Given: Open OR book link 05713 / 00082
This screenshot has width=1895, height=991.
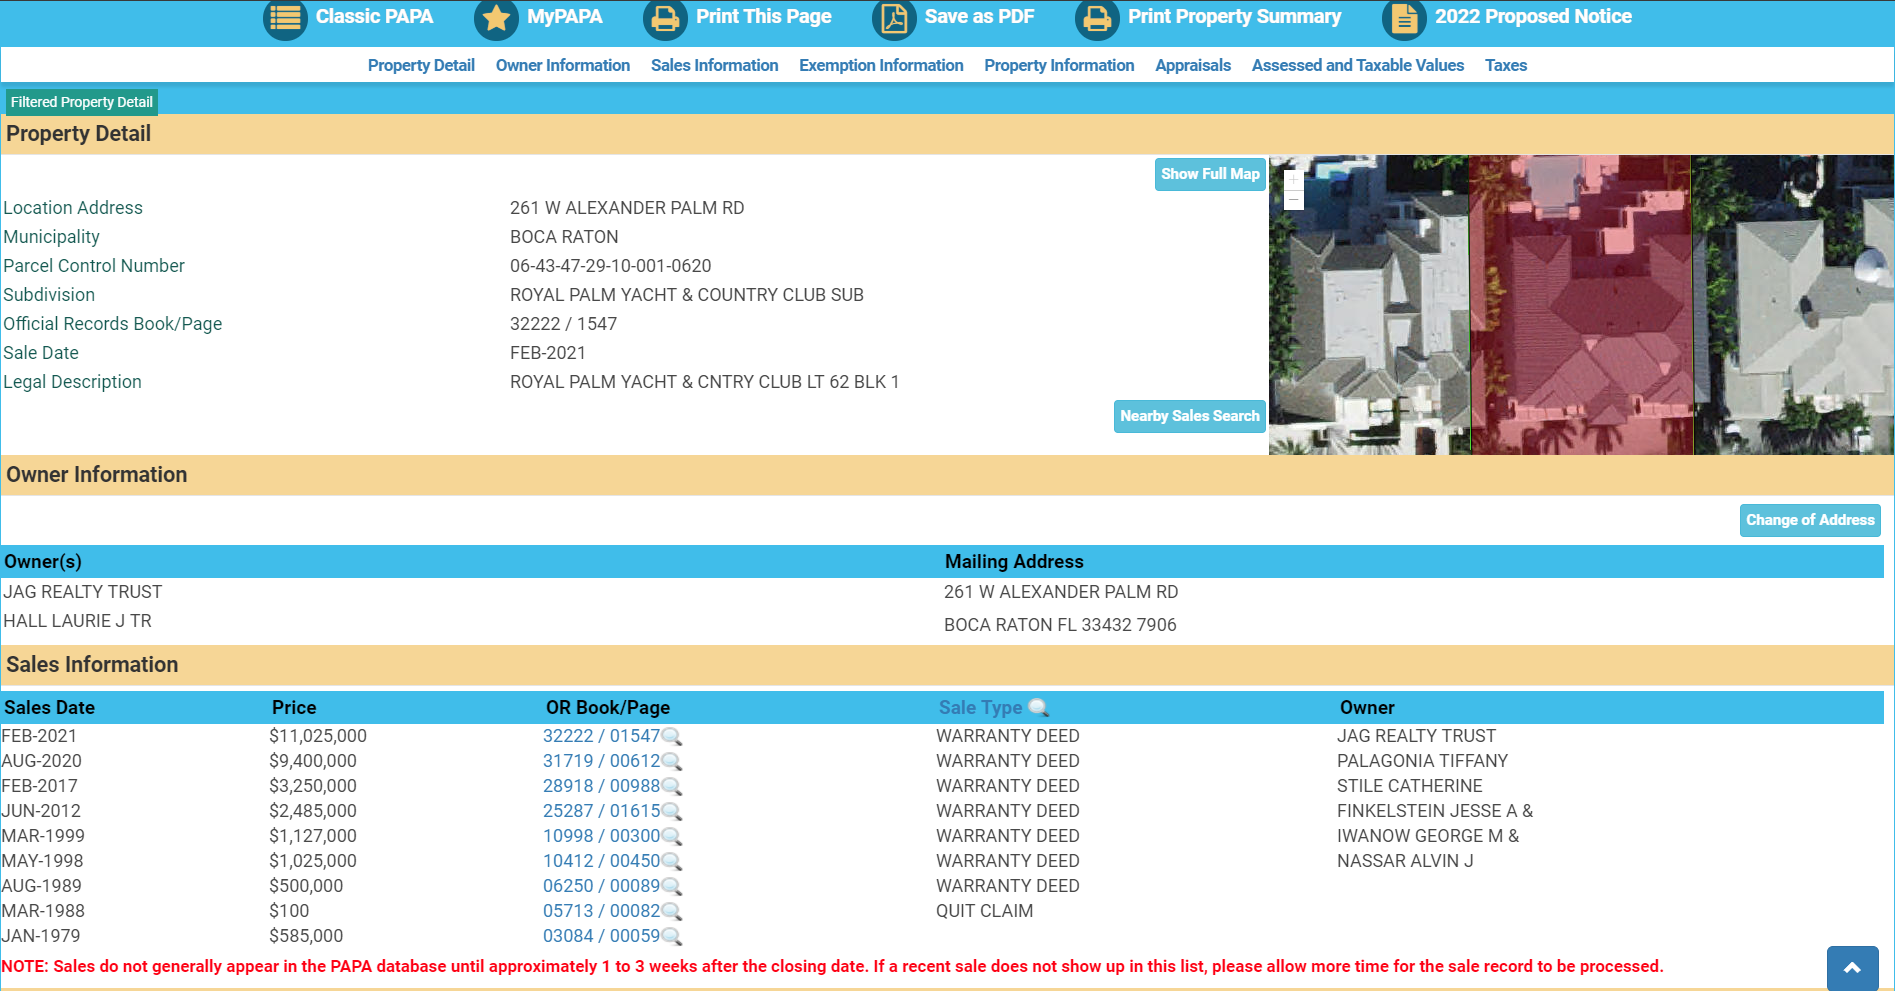Looking at the screenshot, I should 601,911.
